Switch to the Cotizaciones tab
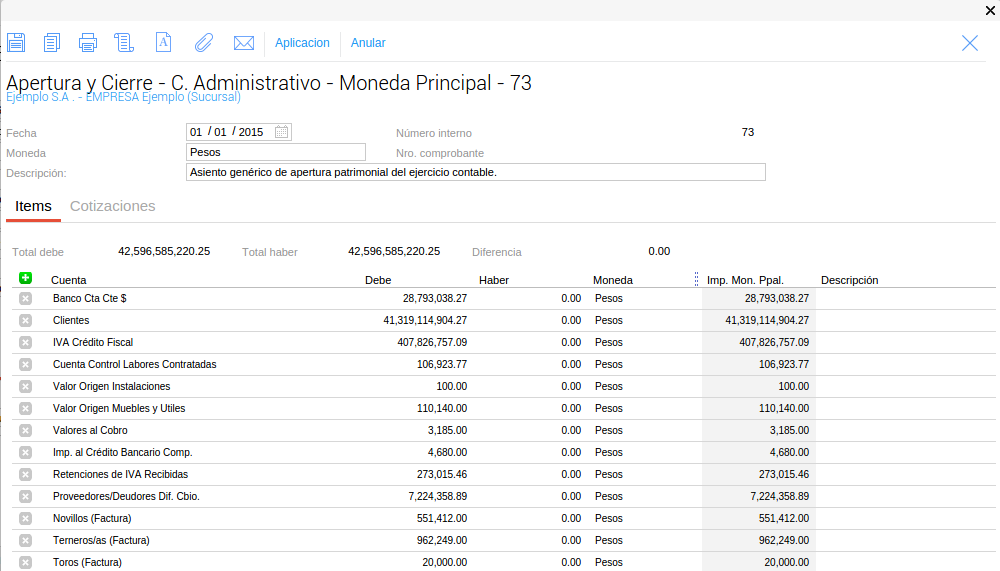 click(112, 206)
